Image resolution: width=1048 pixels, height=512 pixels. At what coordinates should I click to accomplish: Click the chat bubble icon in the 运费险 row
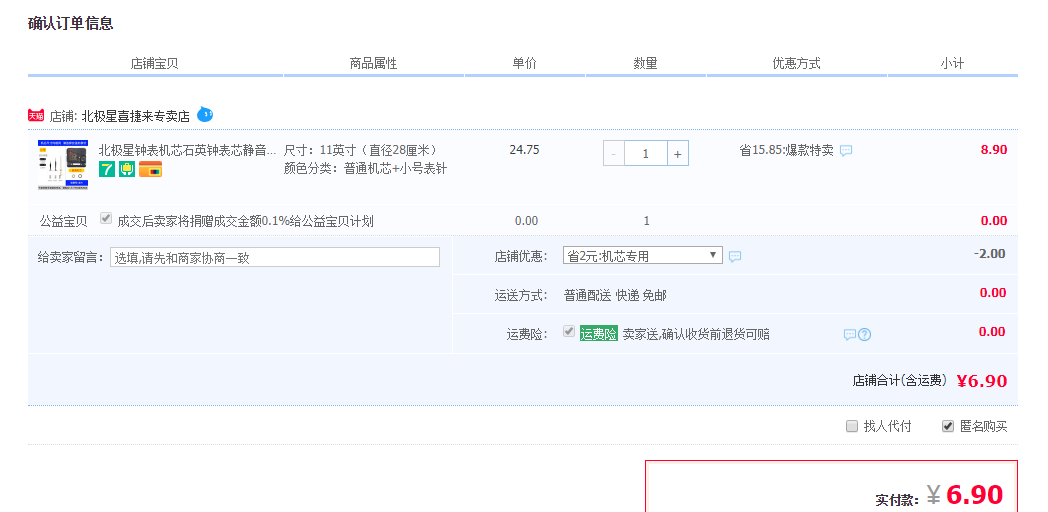click(x=849, y=334)
